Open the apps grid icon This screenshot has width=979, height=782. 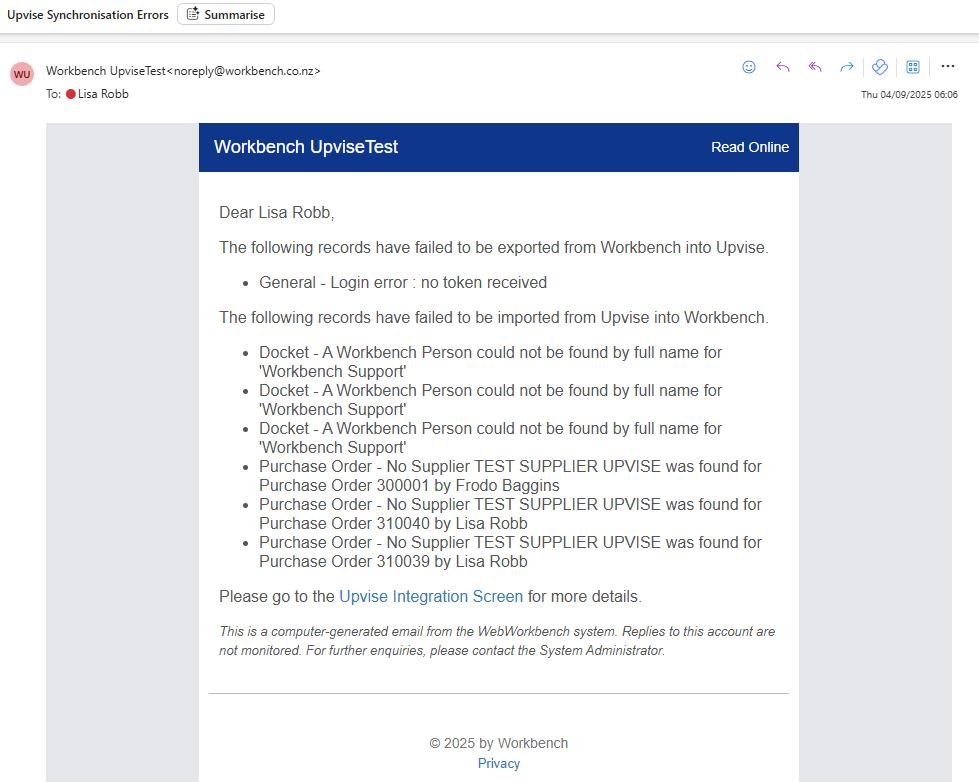[913, 67]
